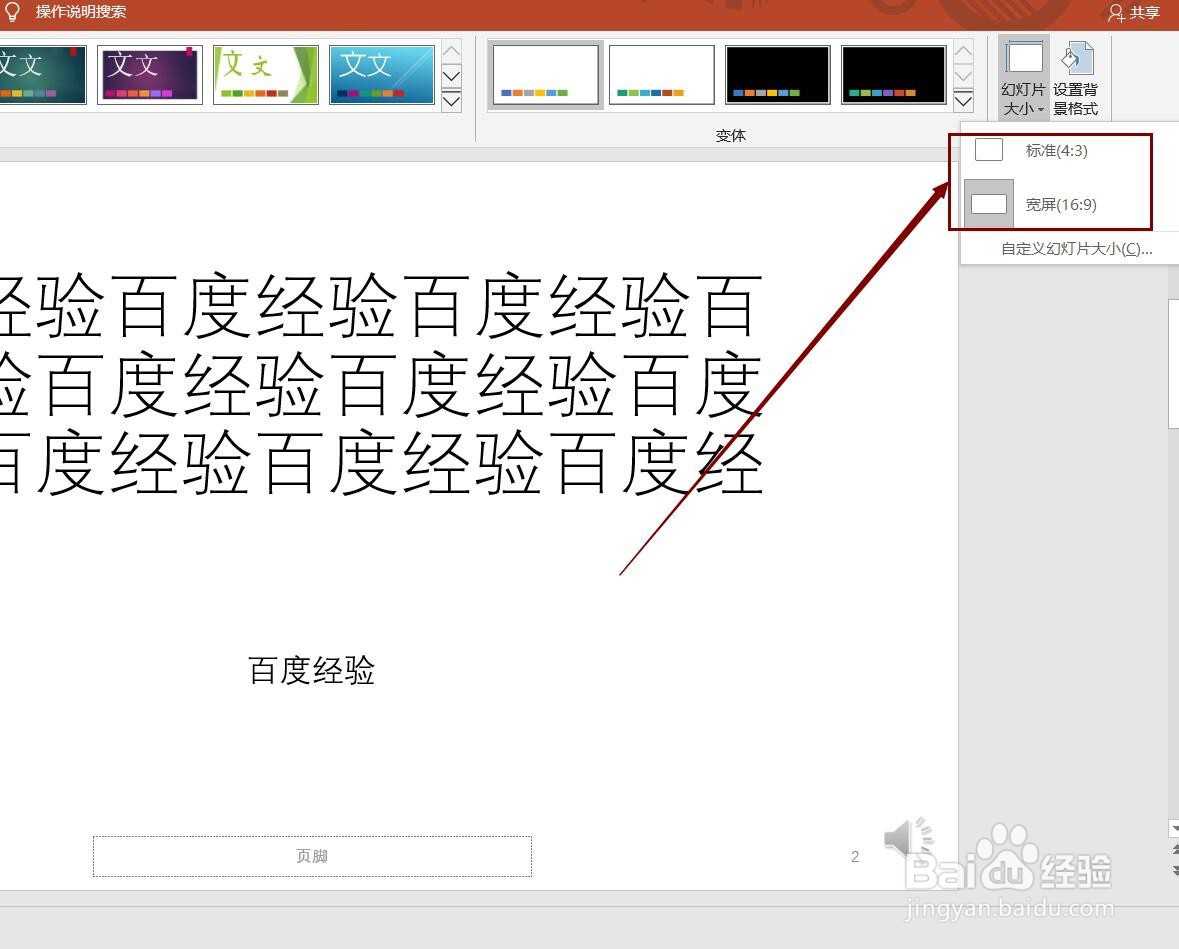This screenshot has width=1179, height=949.
Task: Select the purple 文文 theme thumbnail
Action: coord(149,73)
